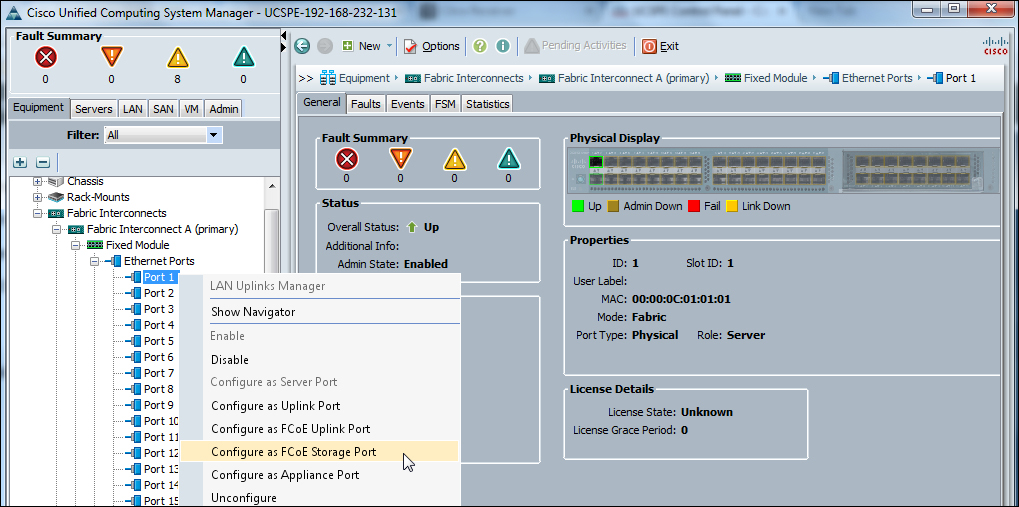Expand the Rack-Mounts tree node

pyautogui.click(x=38, y=197)
